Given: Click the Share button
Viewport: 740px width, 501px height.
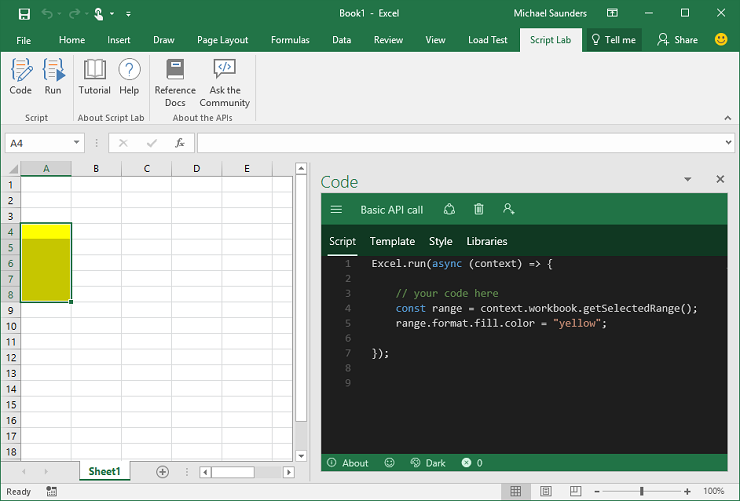Looking at the screenshot, I should tap(677, 40).
